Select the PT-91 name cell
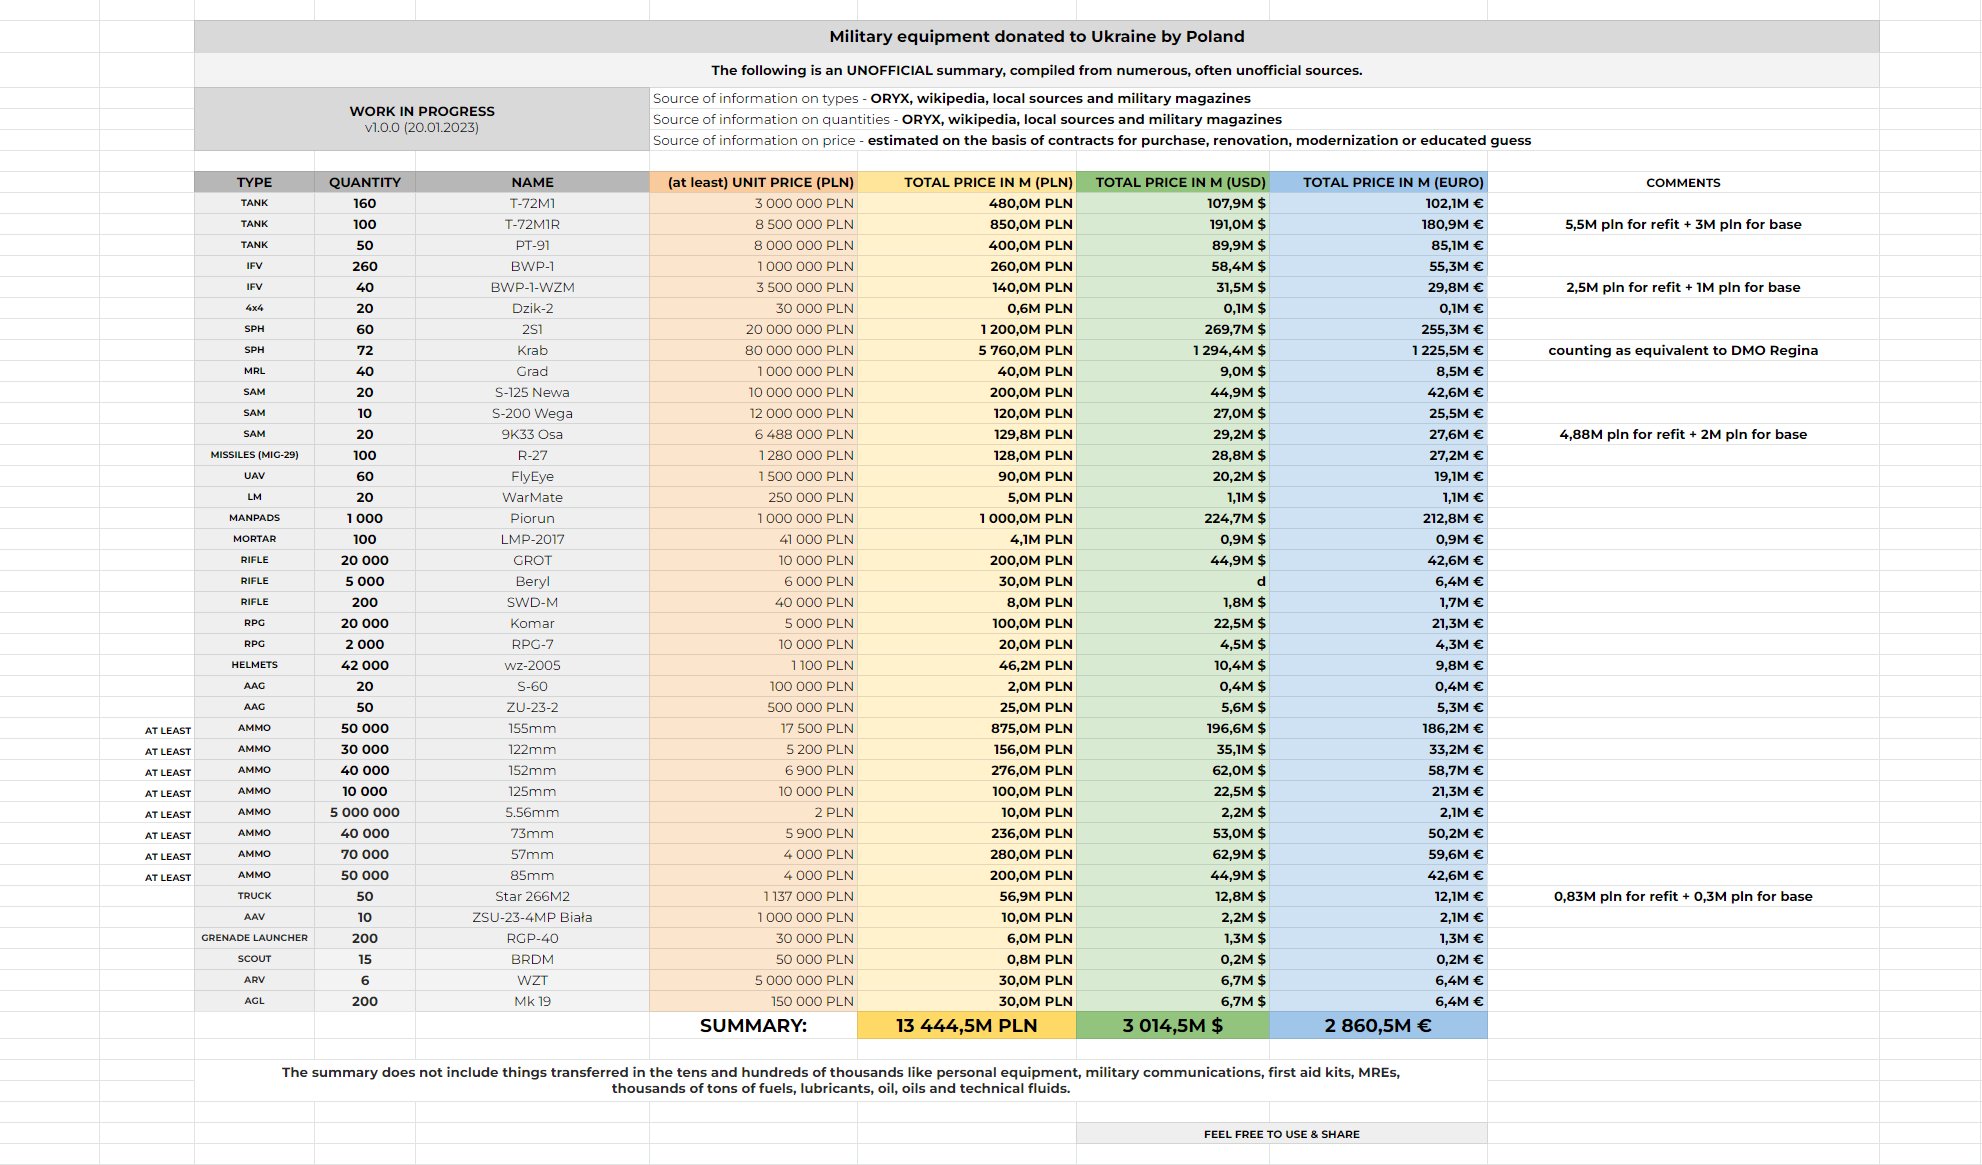The height and width of the screenshot is (1165, 1982). [x=532, y=245]
